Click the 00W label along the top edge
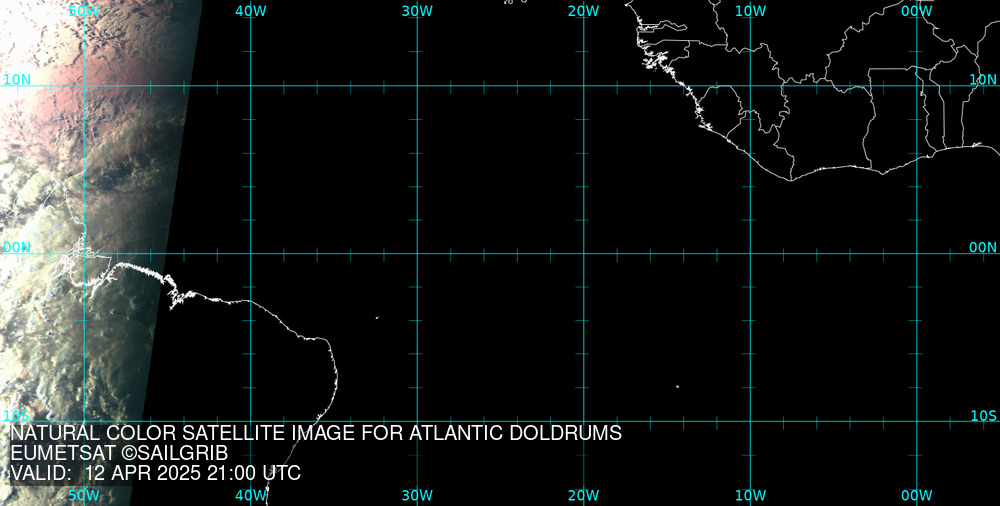This screenshot has height=506, width=1000. click(x=917, y=11)
